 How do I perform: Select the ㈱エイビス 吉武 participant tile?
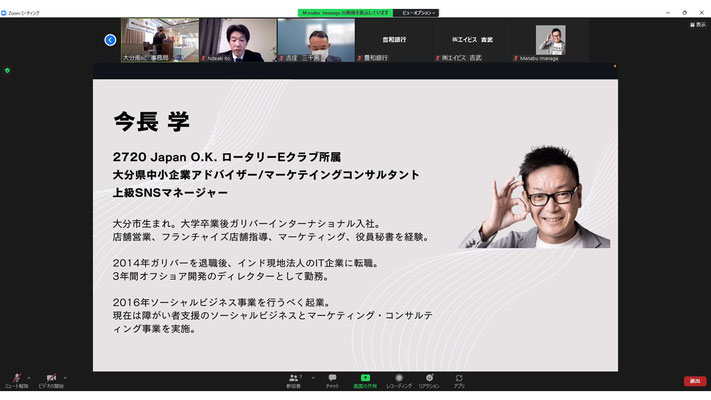coord(472,40)
